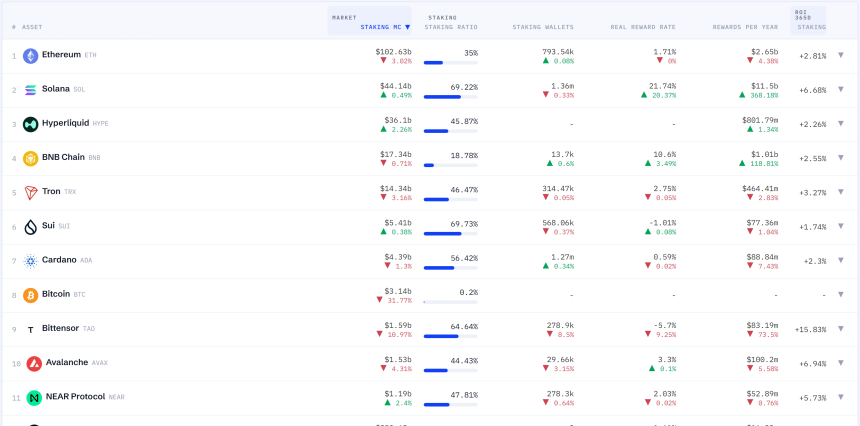Sort by Asset column header
The height and width of the screenshot is (426, 860).
tap(32, 27)
